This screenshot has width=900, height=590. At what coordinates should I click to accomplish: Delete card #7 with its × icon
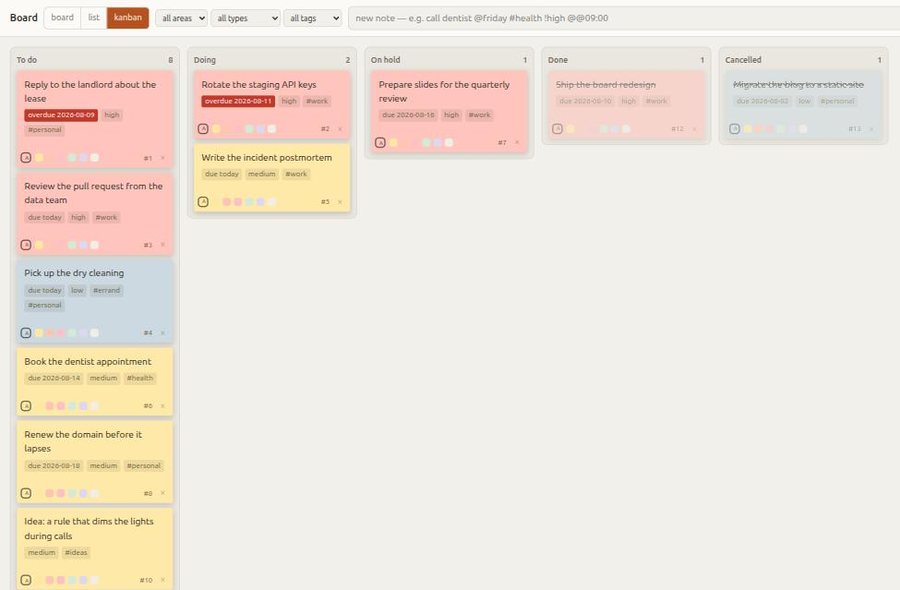(517, 142)
